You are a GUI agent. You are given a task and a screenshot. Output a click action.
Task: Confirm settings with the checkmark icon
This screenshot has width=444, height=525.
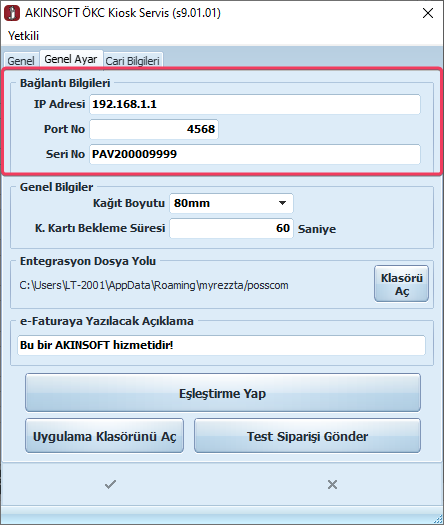[x=110, y=484]
